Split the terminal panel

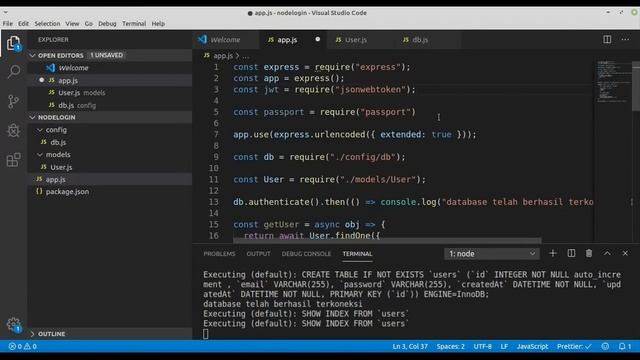click(571, 253)
